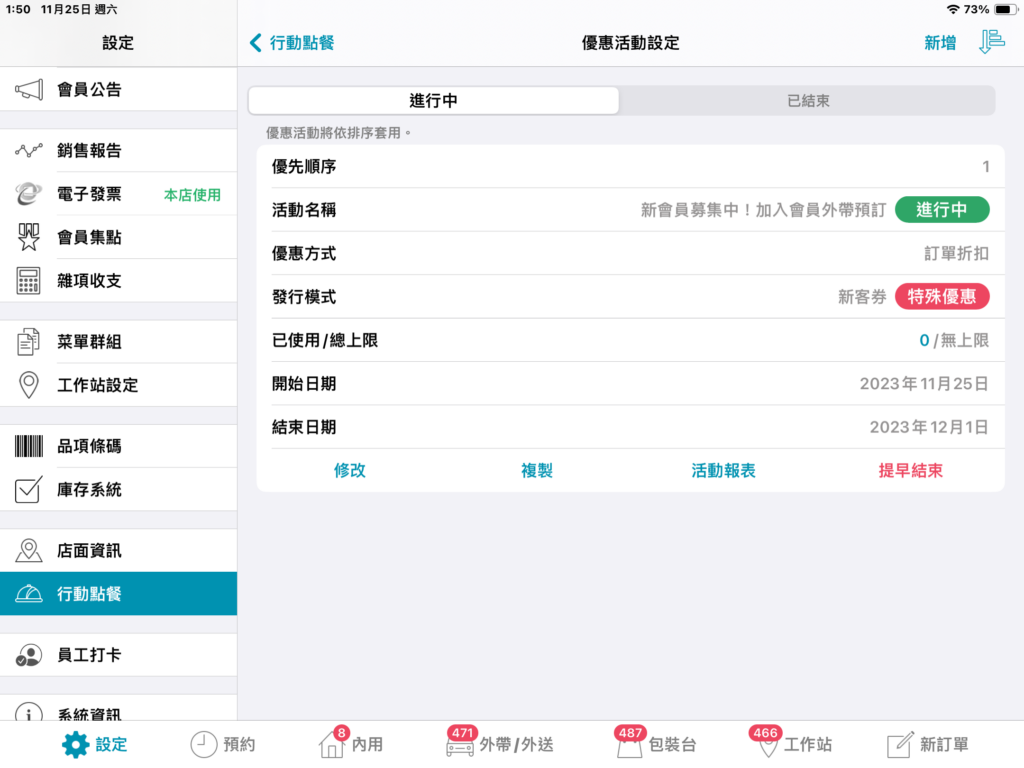This screenshot has height=768, width=1024.
Task: Click the info circle icon for 系統資訊
Action: point(29,713)
